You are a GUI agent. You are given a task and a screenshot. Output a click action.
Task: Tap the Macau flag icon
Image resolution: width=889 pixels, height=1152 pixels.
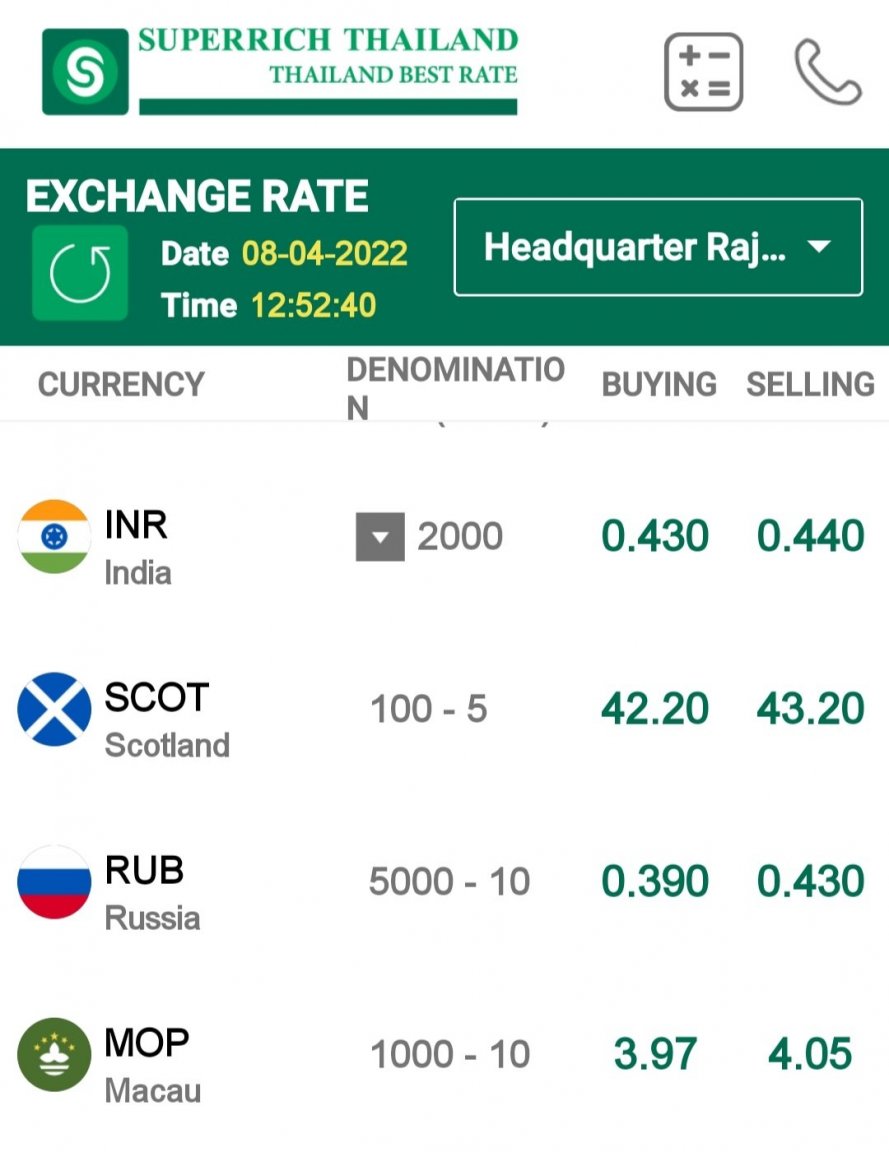(54, 1054)
